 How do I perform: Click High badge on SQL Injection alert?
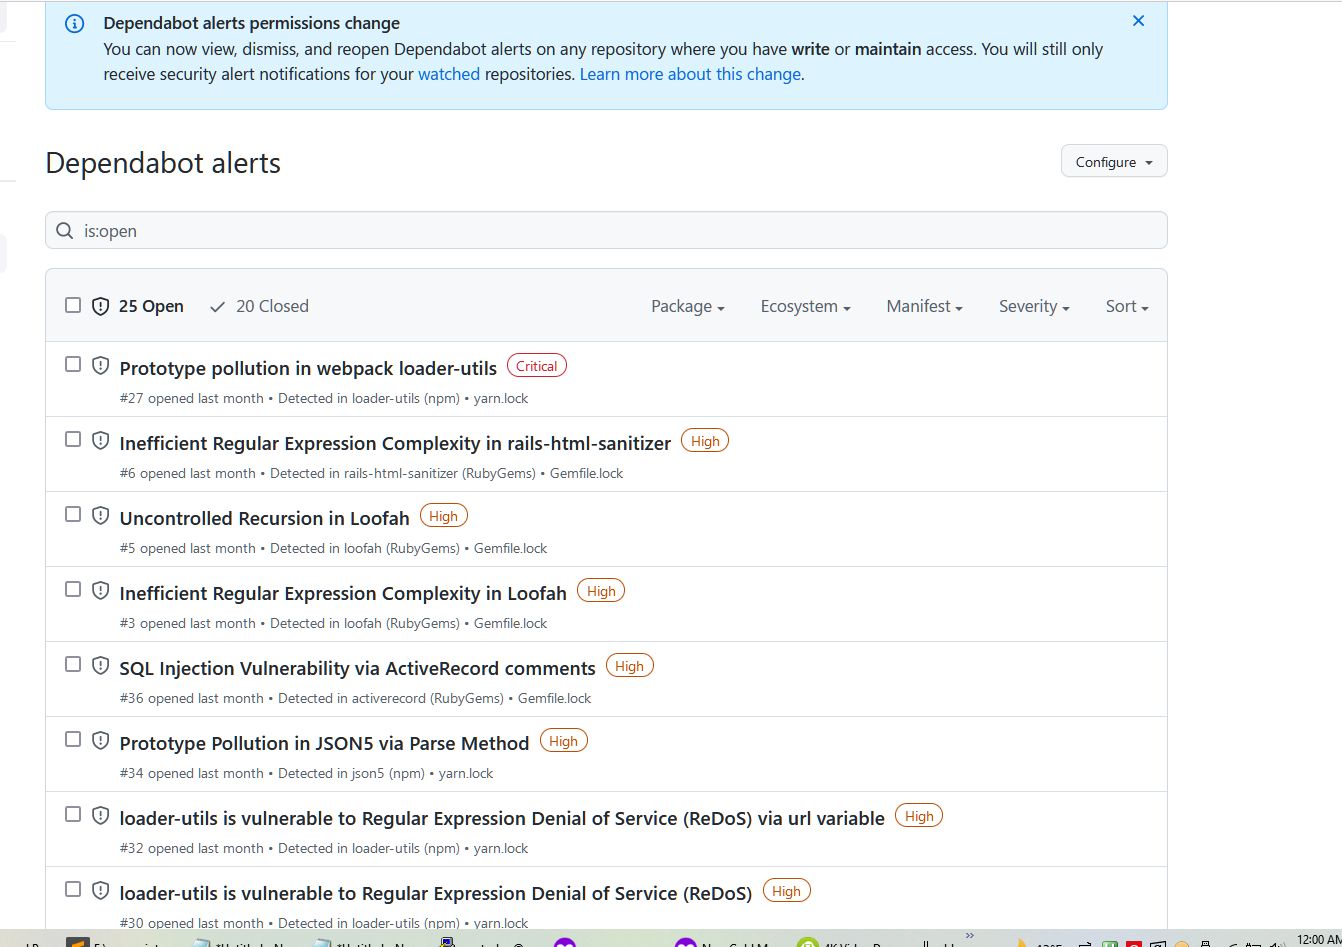(630, 666)
